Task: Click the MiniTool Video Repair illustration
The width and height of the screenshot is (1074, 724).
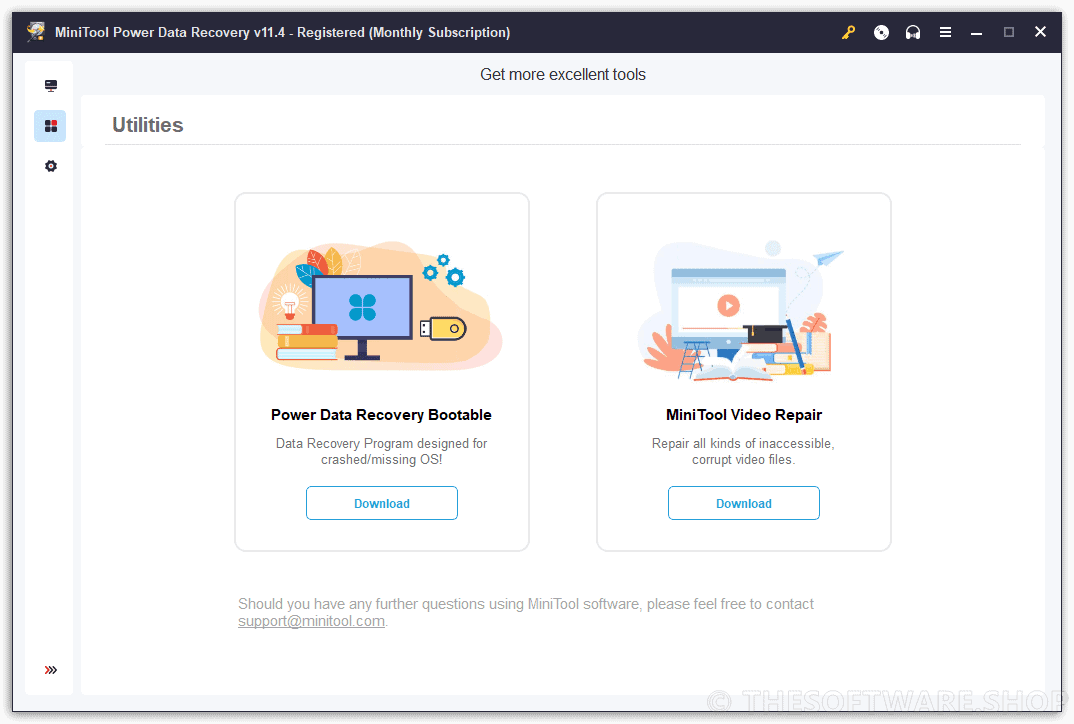Action: (740, 310)
